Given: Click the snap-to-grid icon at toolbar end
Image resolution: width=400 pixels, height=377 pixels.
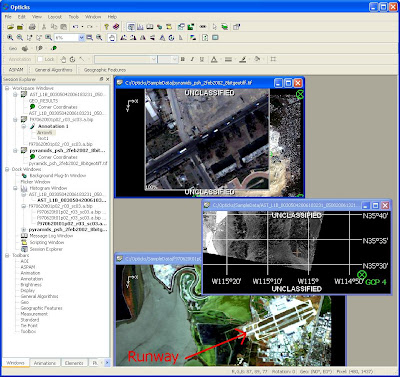Looking at the screenshot, I should point(273,59).
